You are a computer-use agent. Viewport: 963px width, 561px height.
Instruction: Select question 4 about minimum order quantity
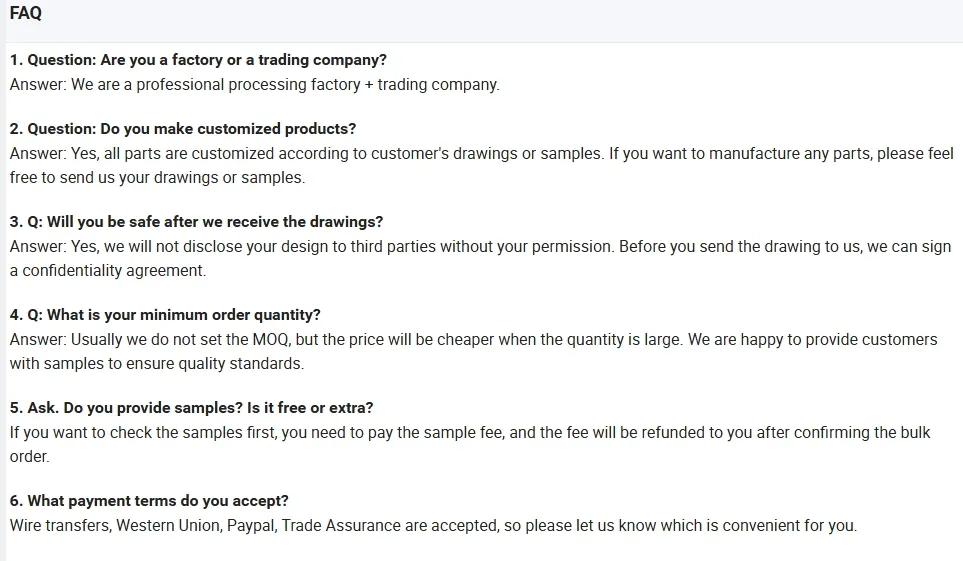pyautogui.click(x=165, y=315)
